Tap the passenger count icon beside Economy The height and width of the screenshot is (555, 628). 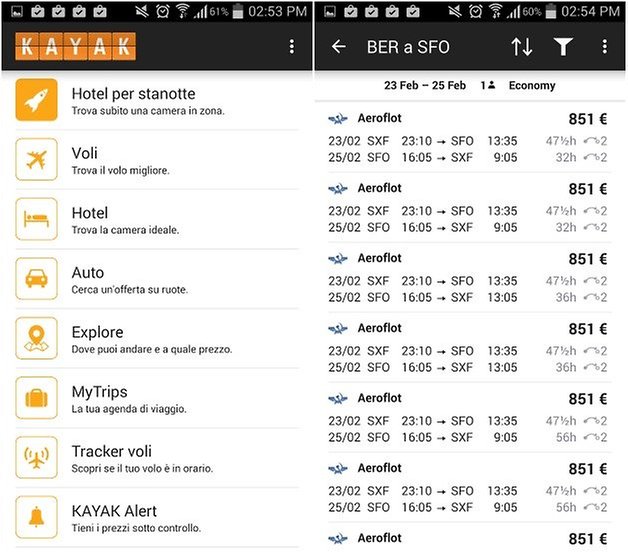click(488, 85)
